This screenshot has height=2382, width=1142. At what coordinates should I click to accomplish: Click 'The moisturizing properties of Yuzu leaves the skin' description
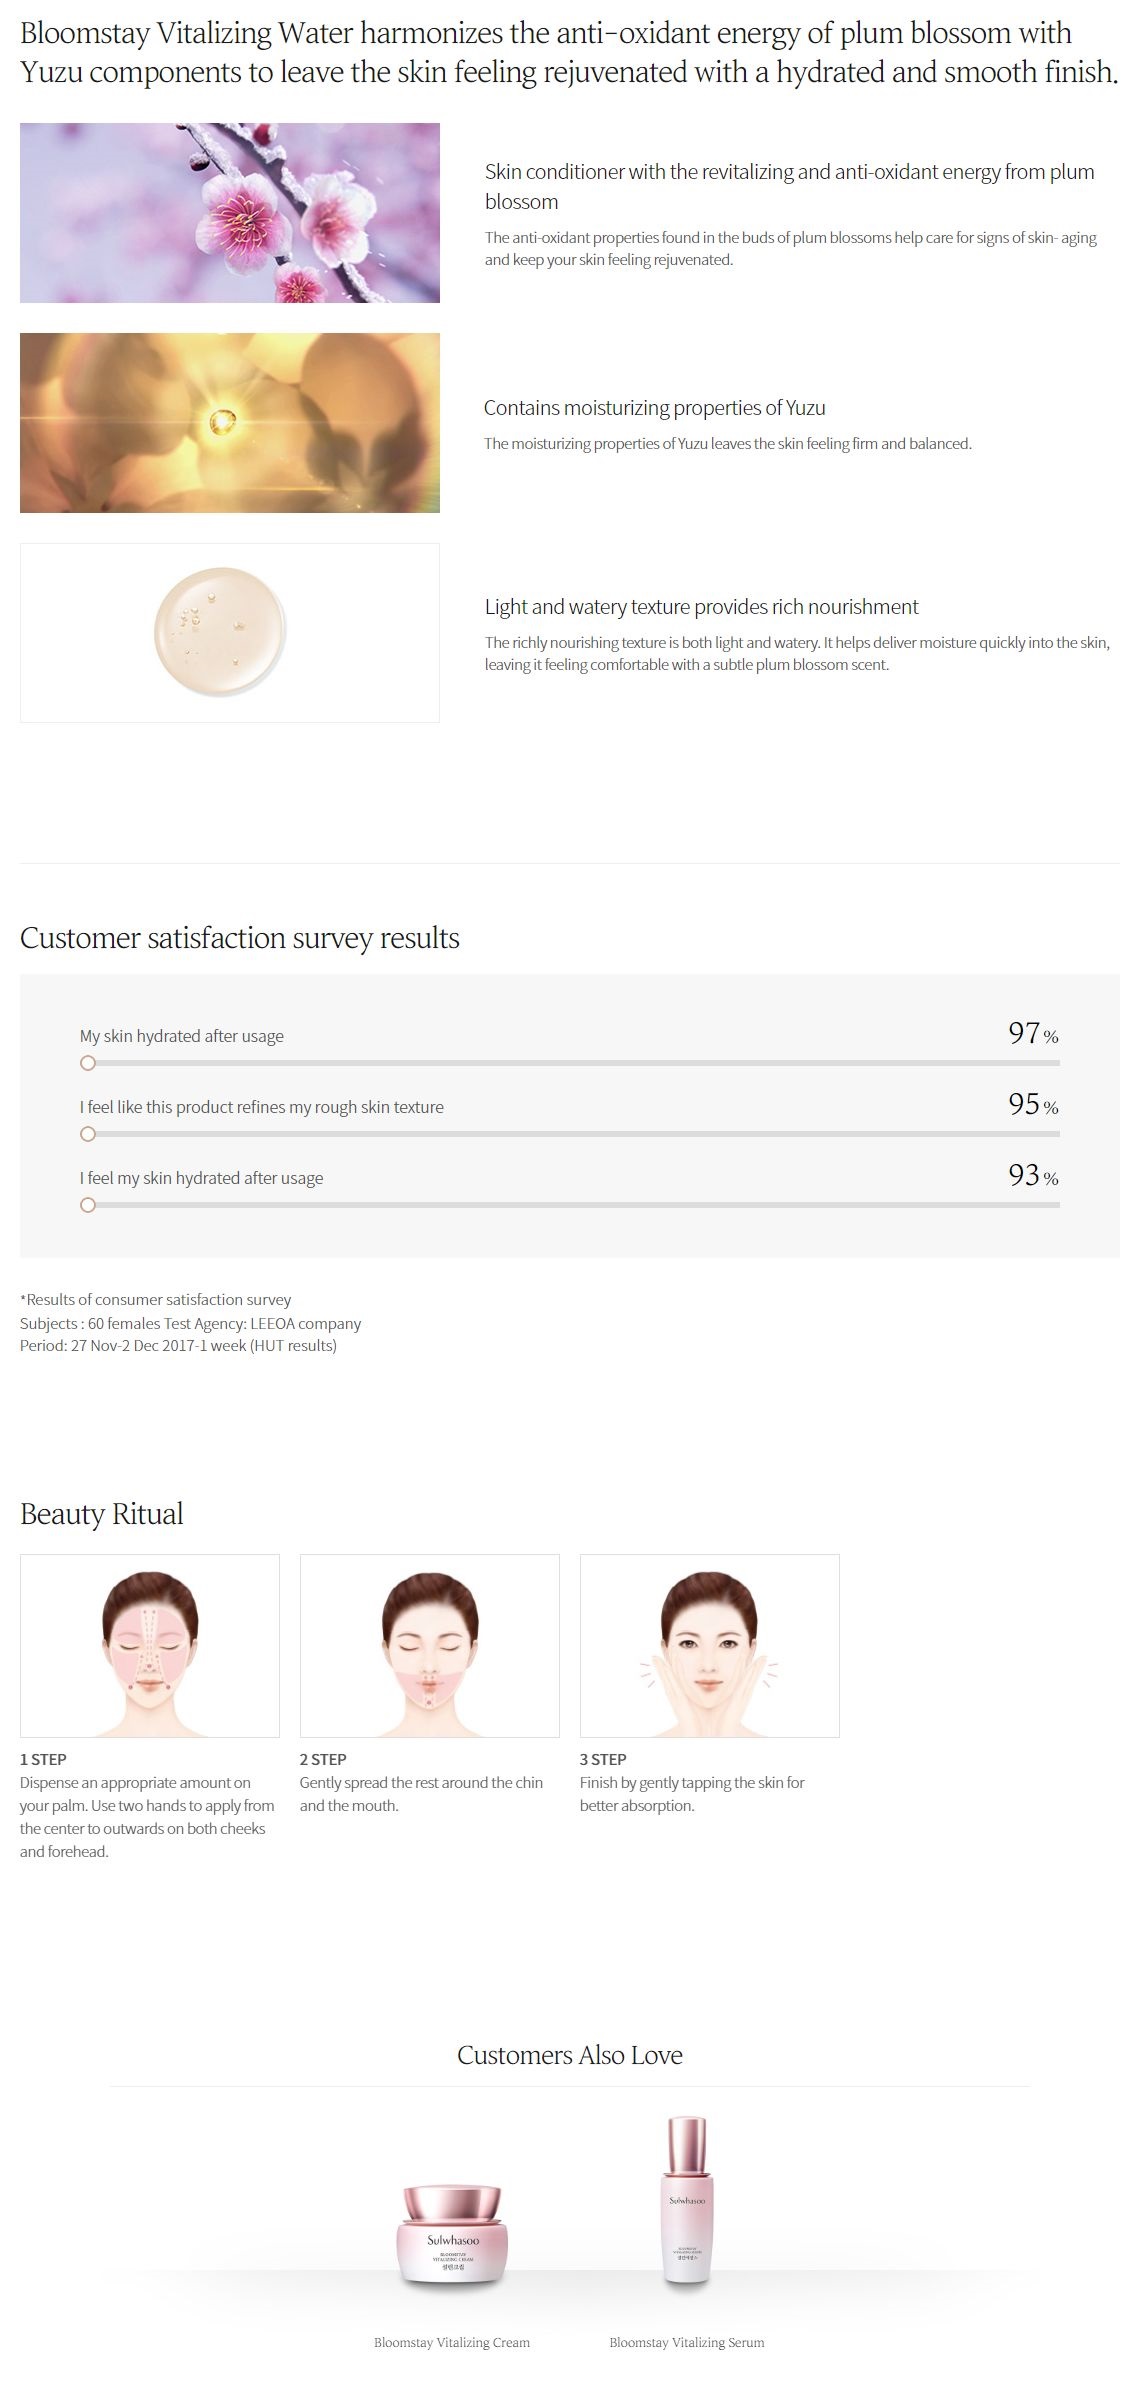[x=728, y=444]
